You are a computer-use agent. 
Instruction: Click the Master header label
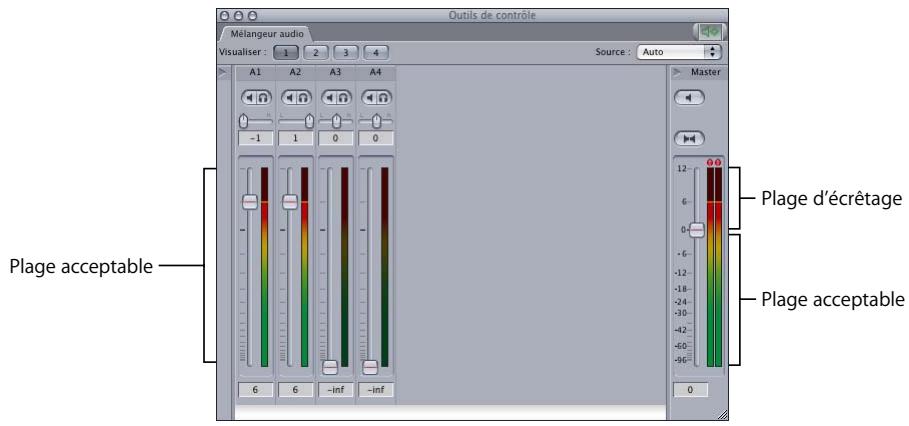[x=706, y=72]
